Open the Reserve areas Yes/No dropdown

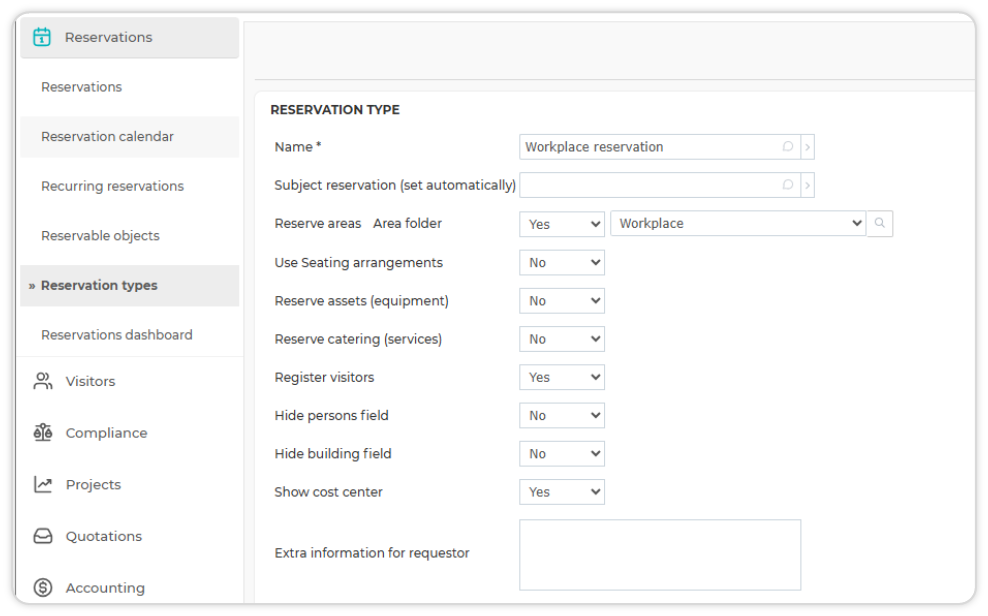pyautogui.click(x=562, y=224)
